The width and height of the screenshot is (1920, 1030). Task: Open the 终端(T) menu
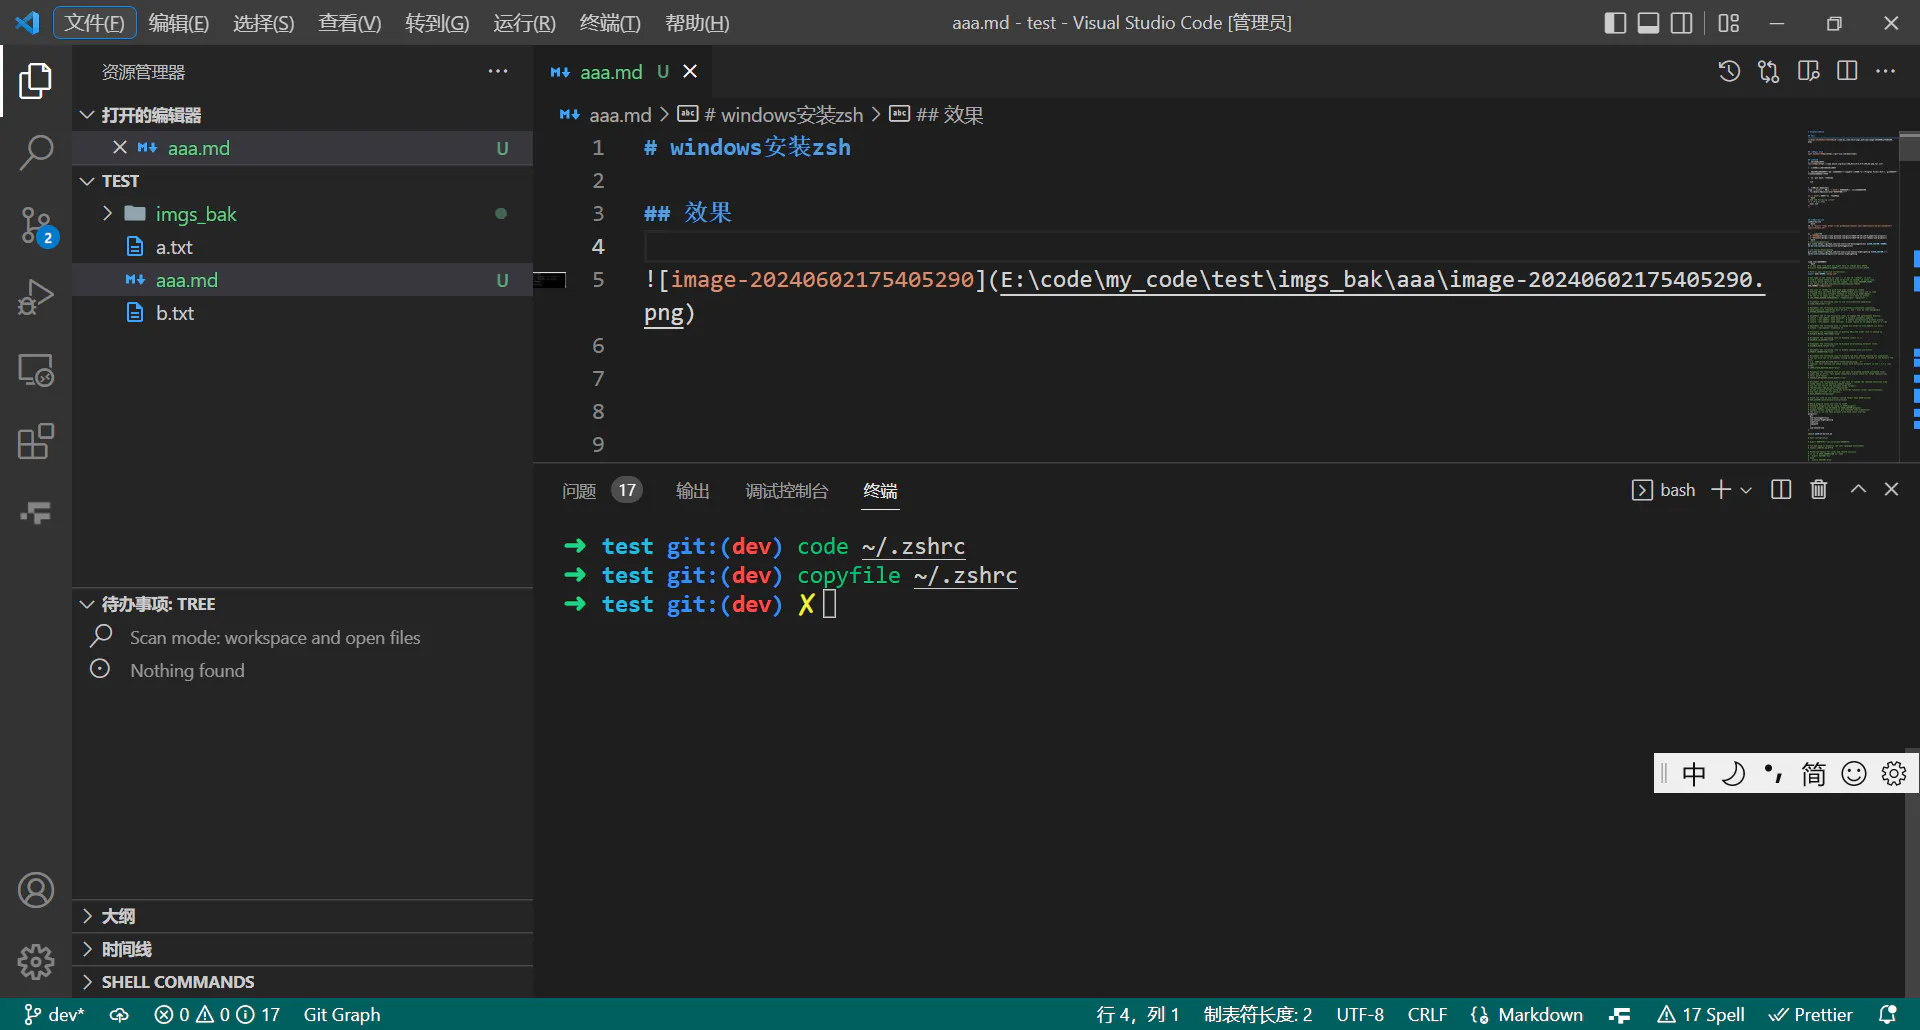610,23
